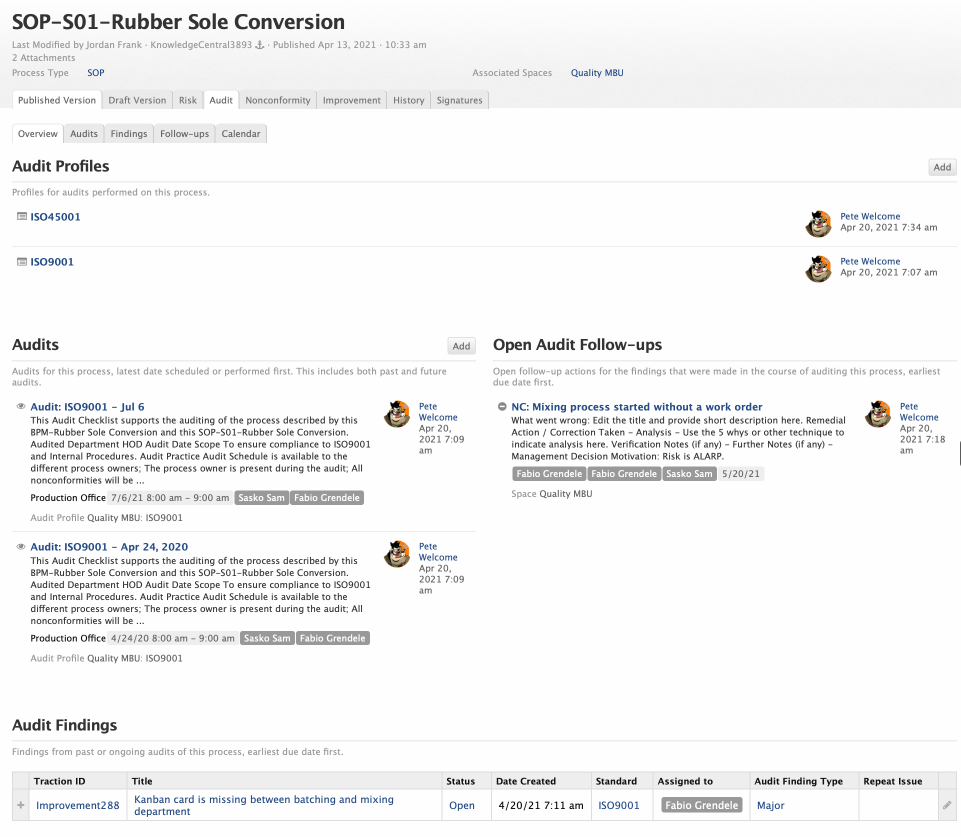961x837 pixels.
Task: Sort findings by the Date Created column header
Action: point(525,781)
